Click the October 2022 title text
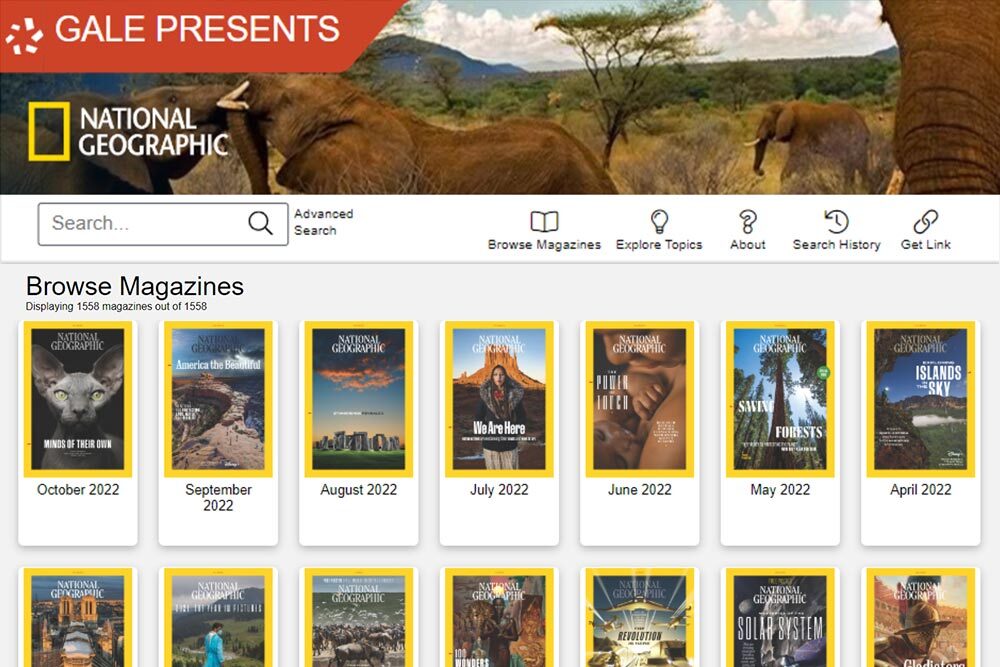 tap(78, 490)
